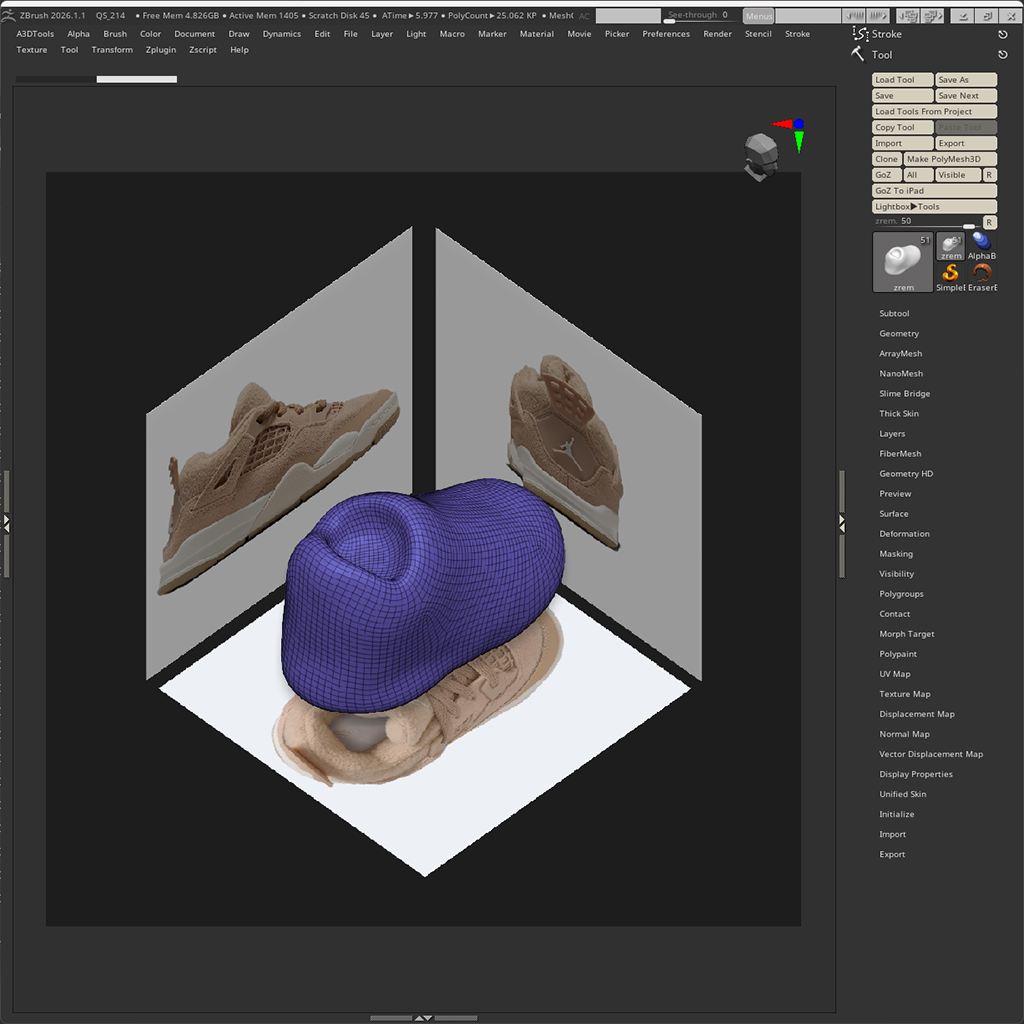Toggle the AC button in the title bar
The image size is (1024, 1024).
coord(584,16)
